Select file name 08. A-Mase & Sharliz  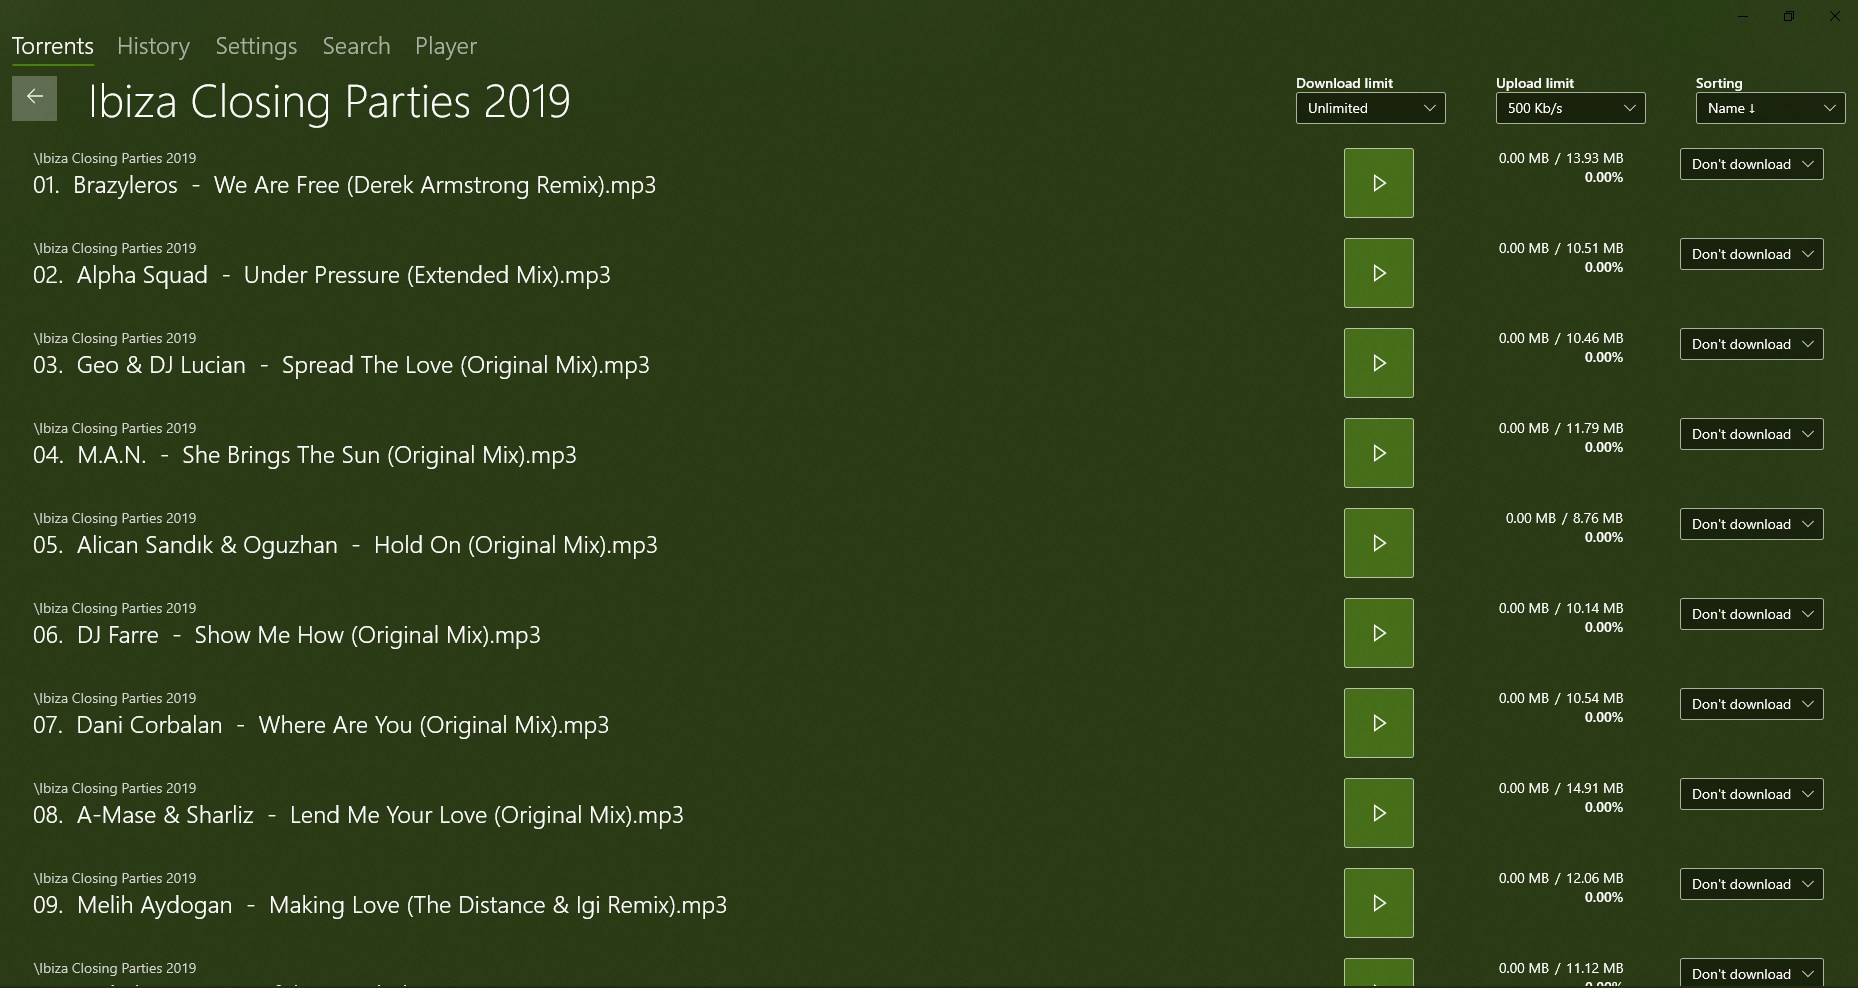pos(358,815)
